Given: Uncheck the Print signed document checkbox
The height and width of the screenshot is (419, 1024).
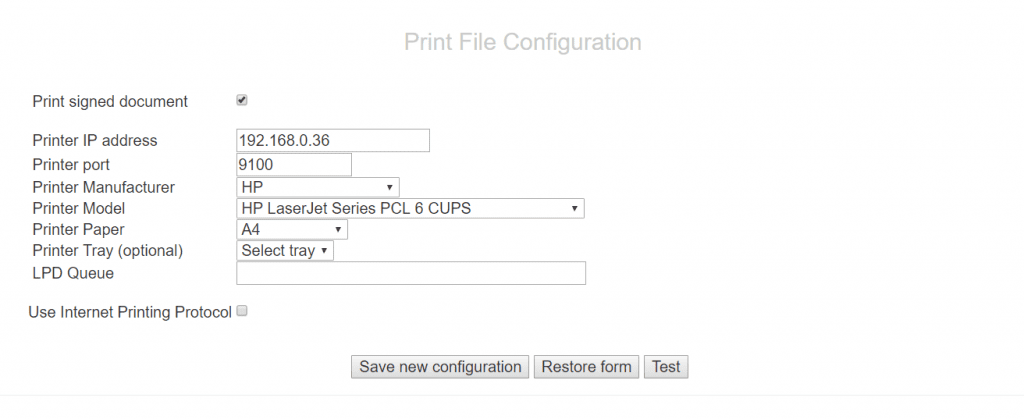Looking at the screenshot, I should point(241,100).
